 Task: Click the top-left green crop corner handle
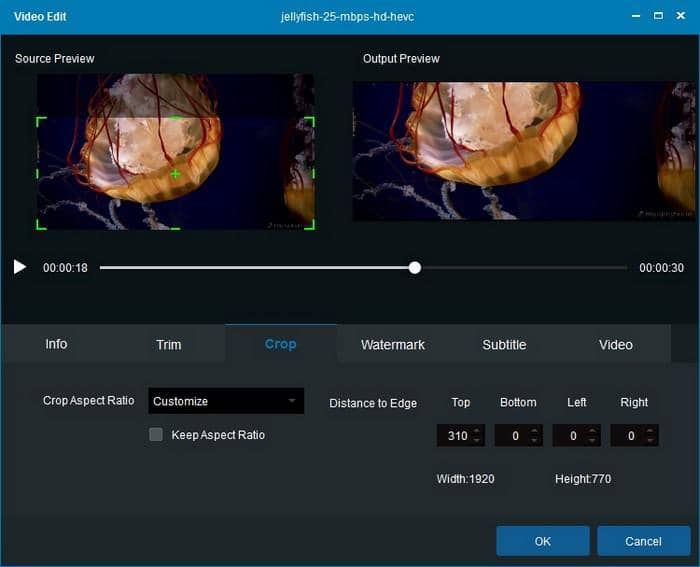41,122
